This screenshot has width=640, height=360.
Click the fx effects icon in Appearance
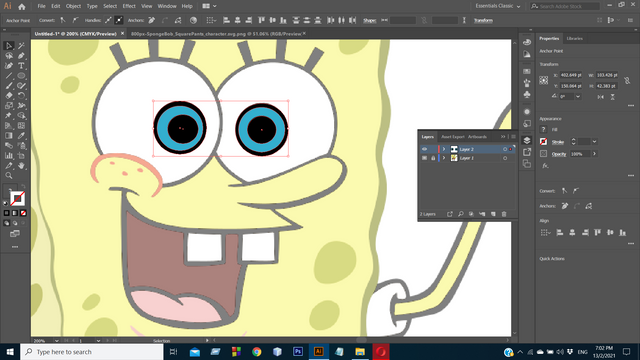[x=545, y=166]
